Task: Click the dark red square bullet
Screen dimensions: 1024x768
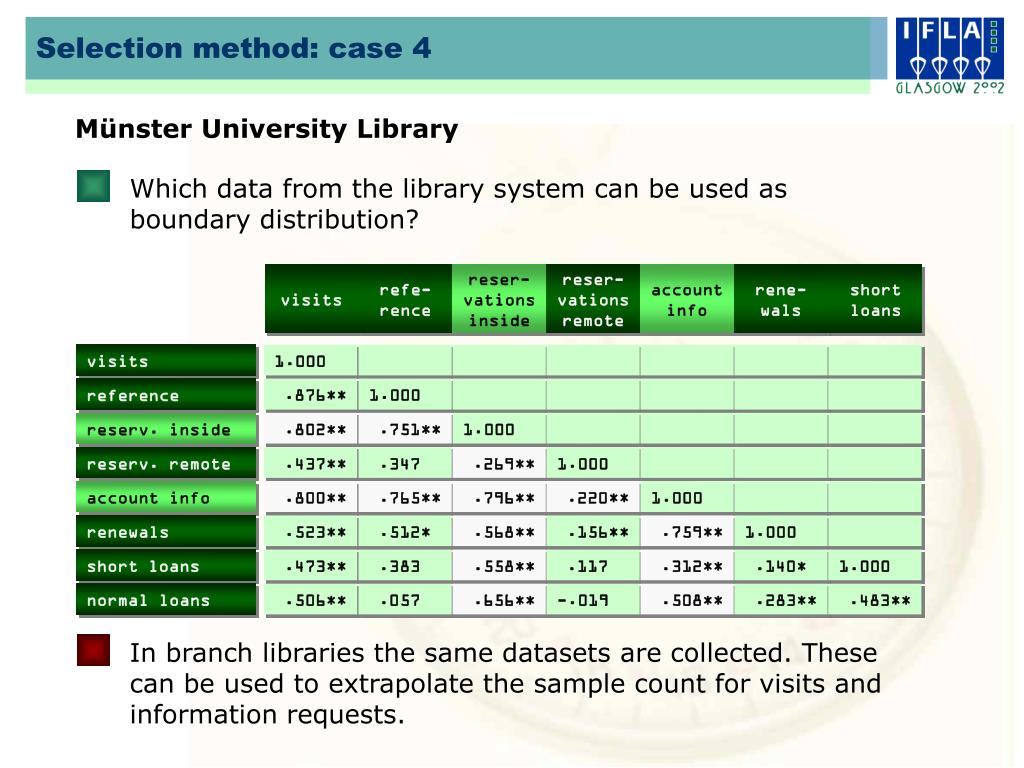Action: [93, 650]
